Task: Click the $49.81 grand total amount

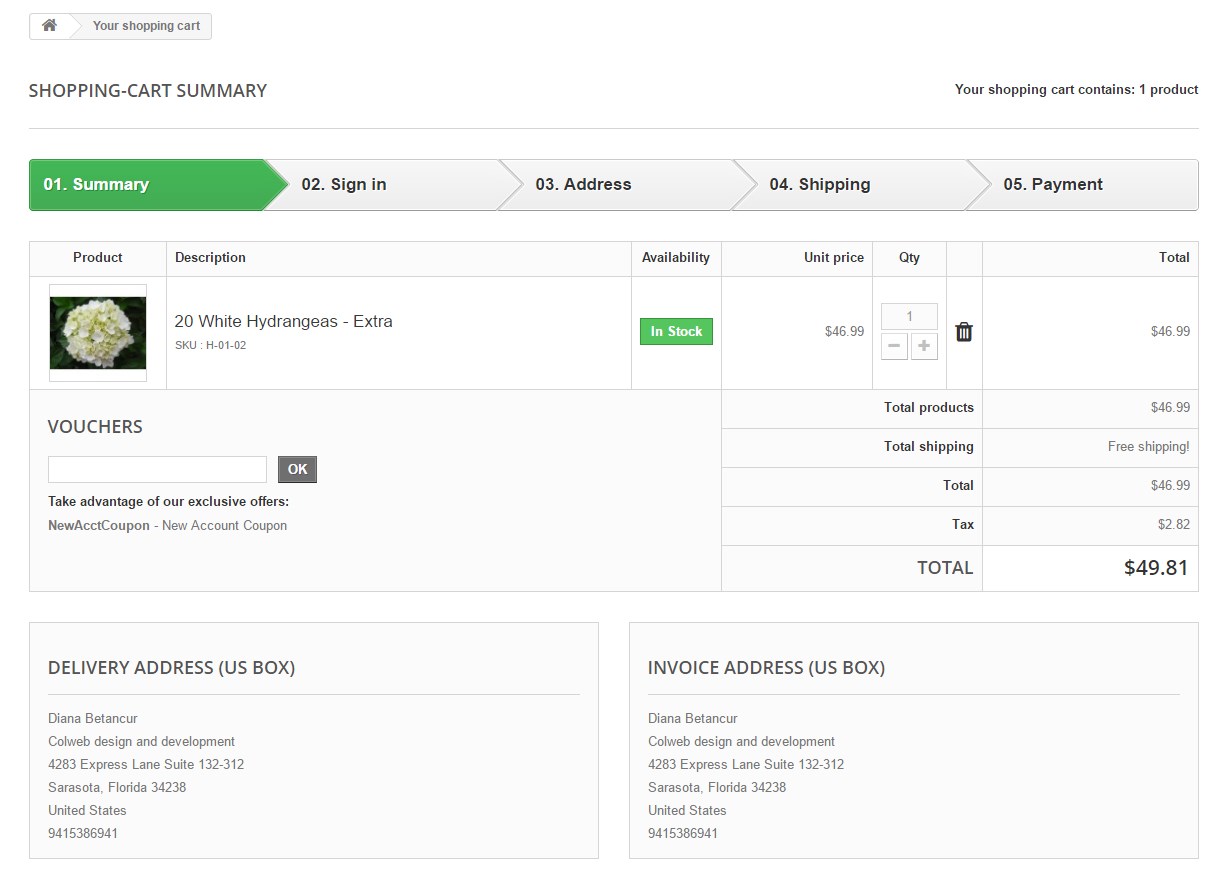Action: point(1155,568)
